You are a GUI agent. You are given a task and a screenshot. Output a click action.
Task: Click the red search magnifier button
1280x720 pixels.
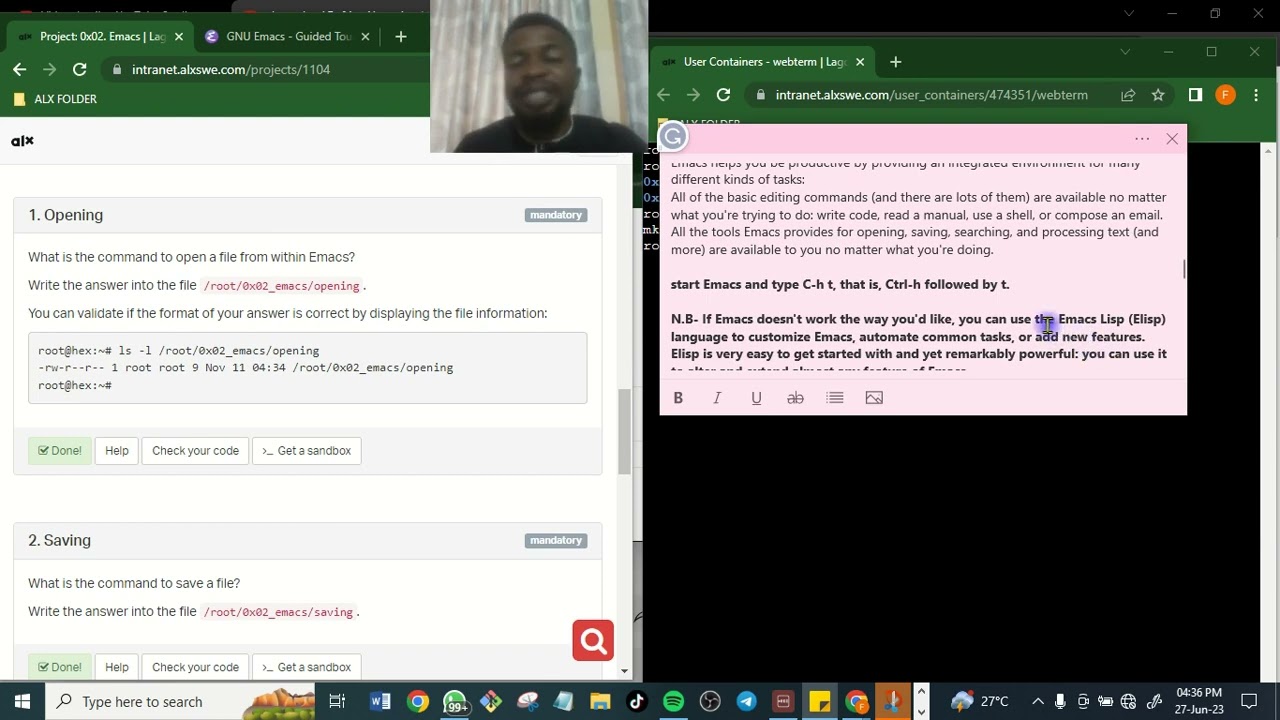[x=593, y=641]
